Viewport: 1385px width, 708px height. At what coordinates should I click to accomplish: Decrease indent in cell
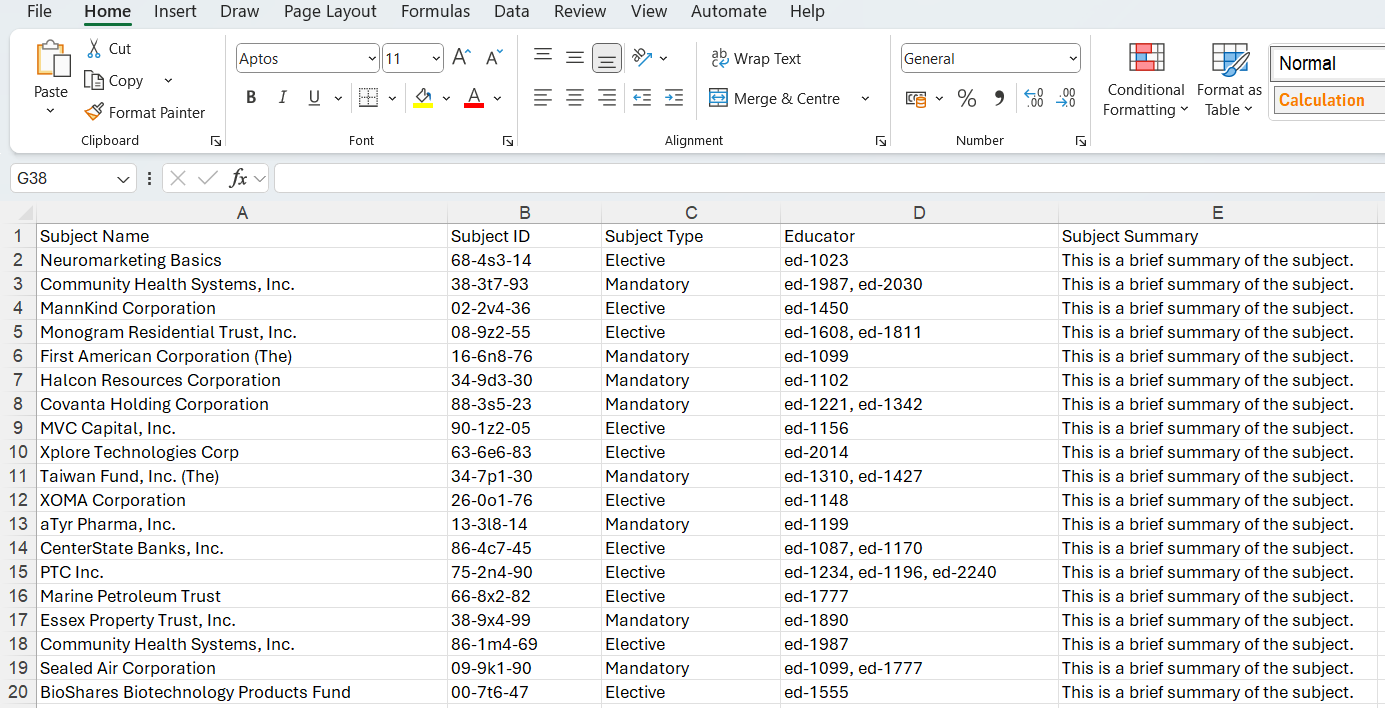[642, 98]
